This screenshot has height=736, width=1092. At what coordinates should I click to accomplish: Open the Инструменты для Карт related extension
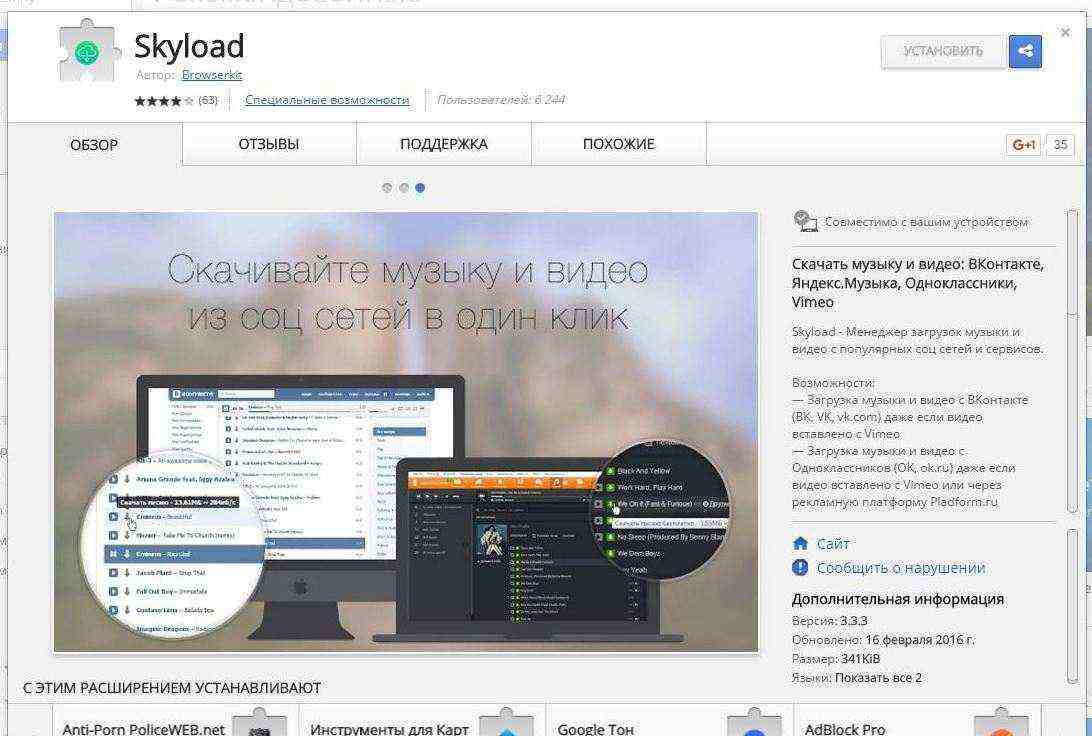click(422, 721)
